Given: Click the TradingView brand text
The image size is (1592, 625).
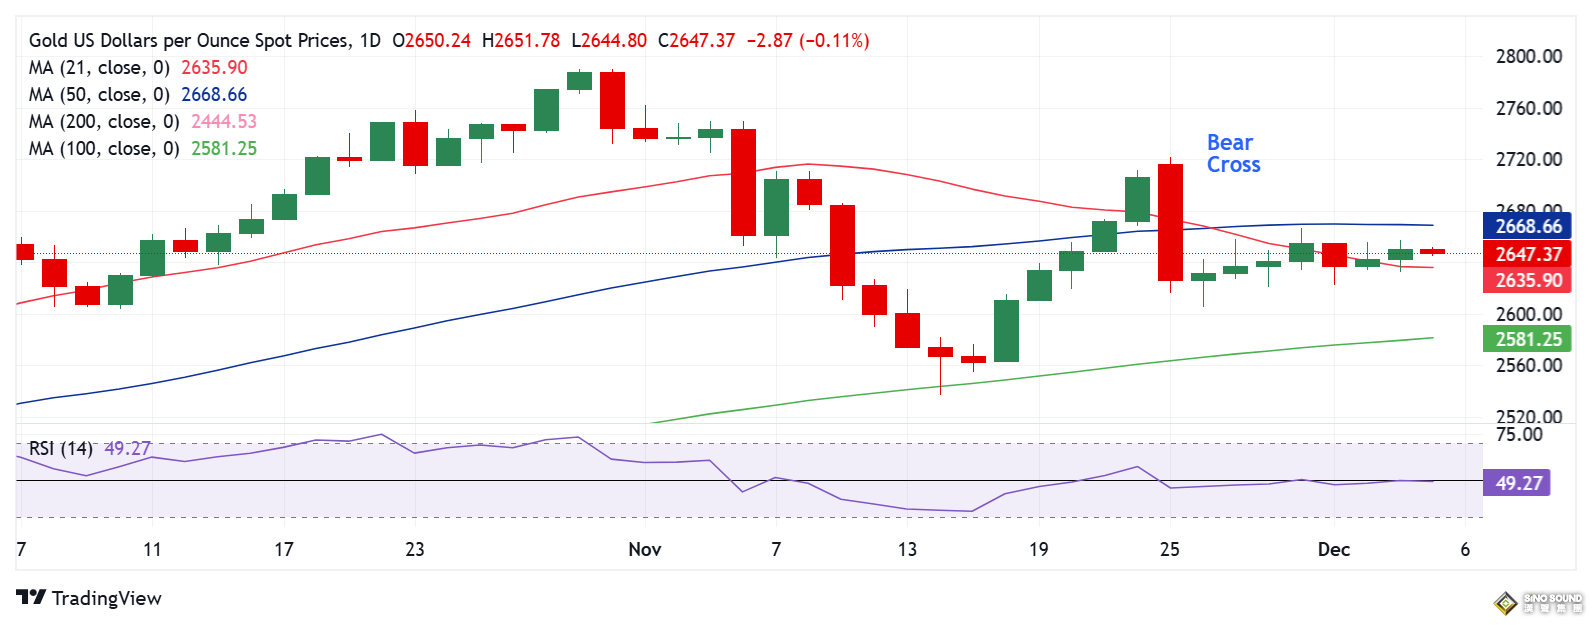Looking at the screenshot, I should coord(107,598).
